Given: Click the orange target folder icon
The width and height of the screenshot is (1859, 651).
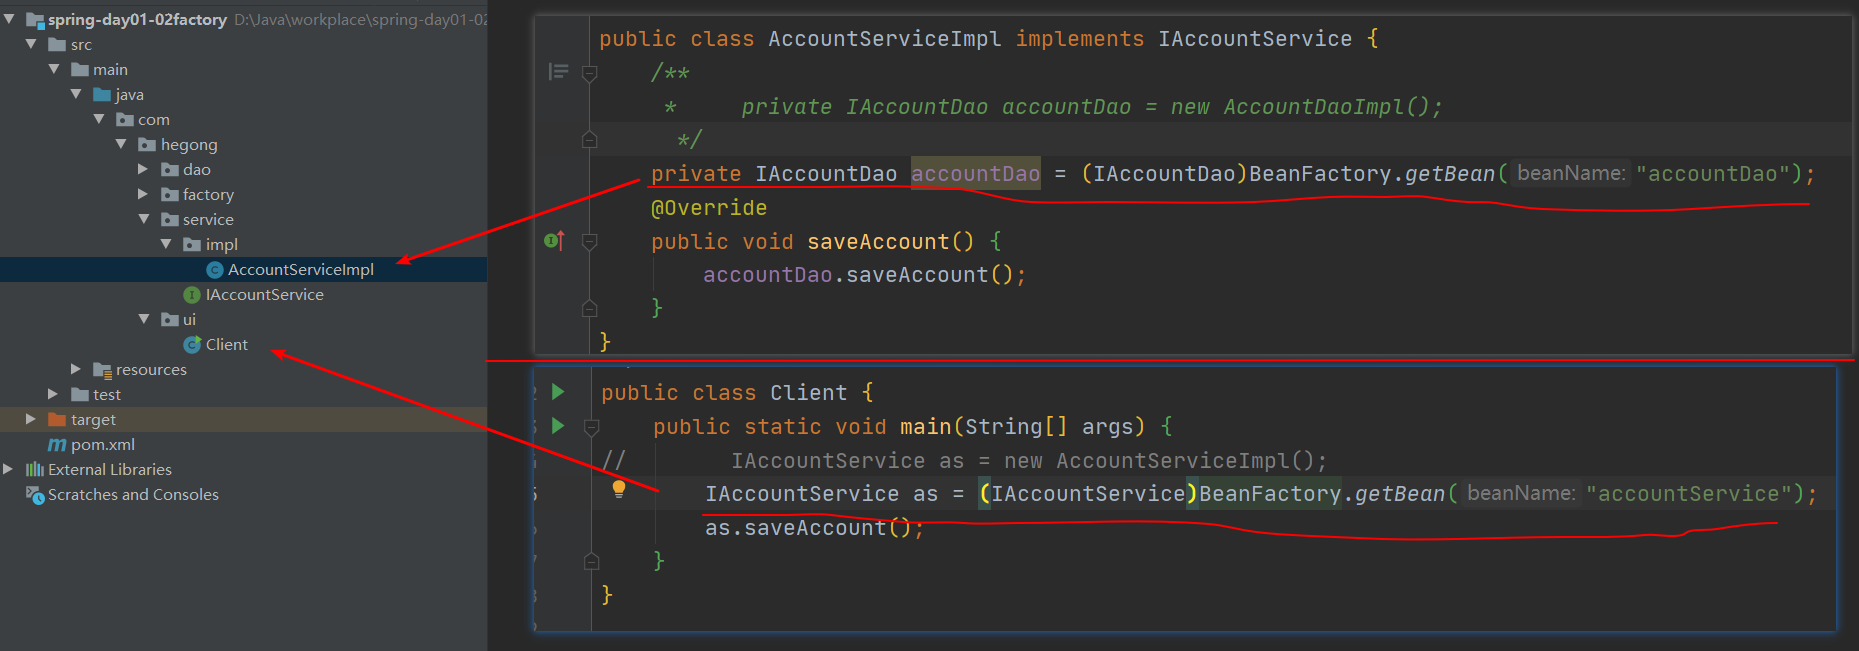Looking at the screenshot, I should click(x=57, y=419).
